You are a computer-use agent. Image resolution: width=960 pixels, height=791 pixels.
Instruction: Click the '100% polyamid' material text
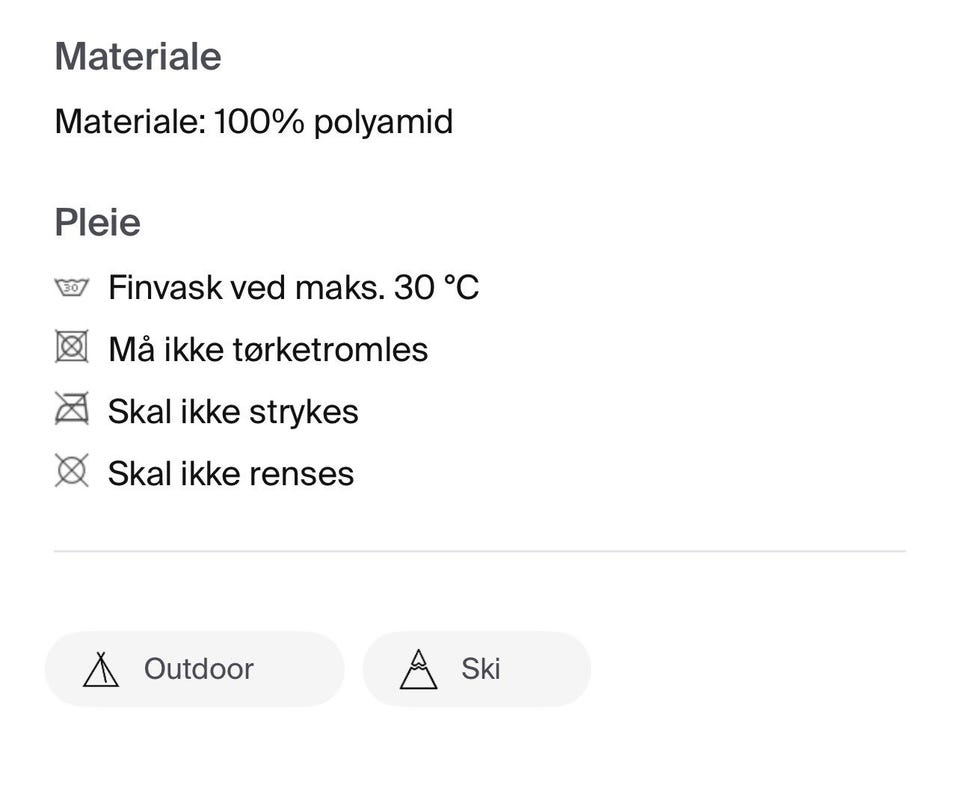[x=333, y=122]
